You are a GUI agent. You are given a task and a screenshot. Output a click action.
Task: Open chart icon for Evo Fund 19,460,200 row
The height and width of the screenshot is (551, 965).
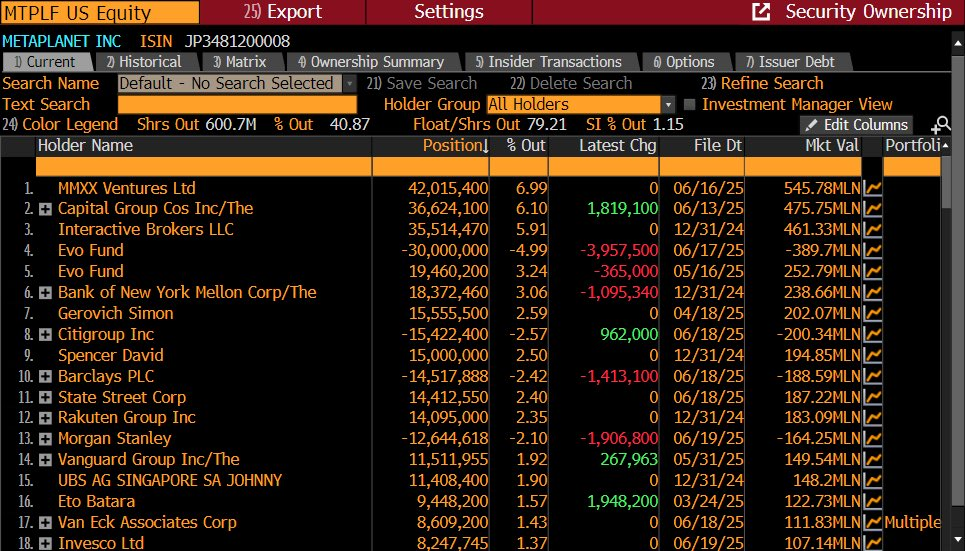pos(872,271)
